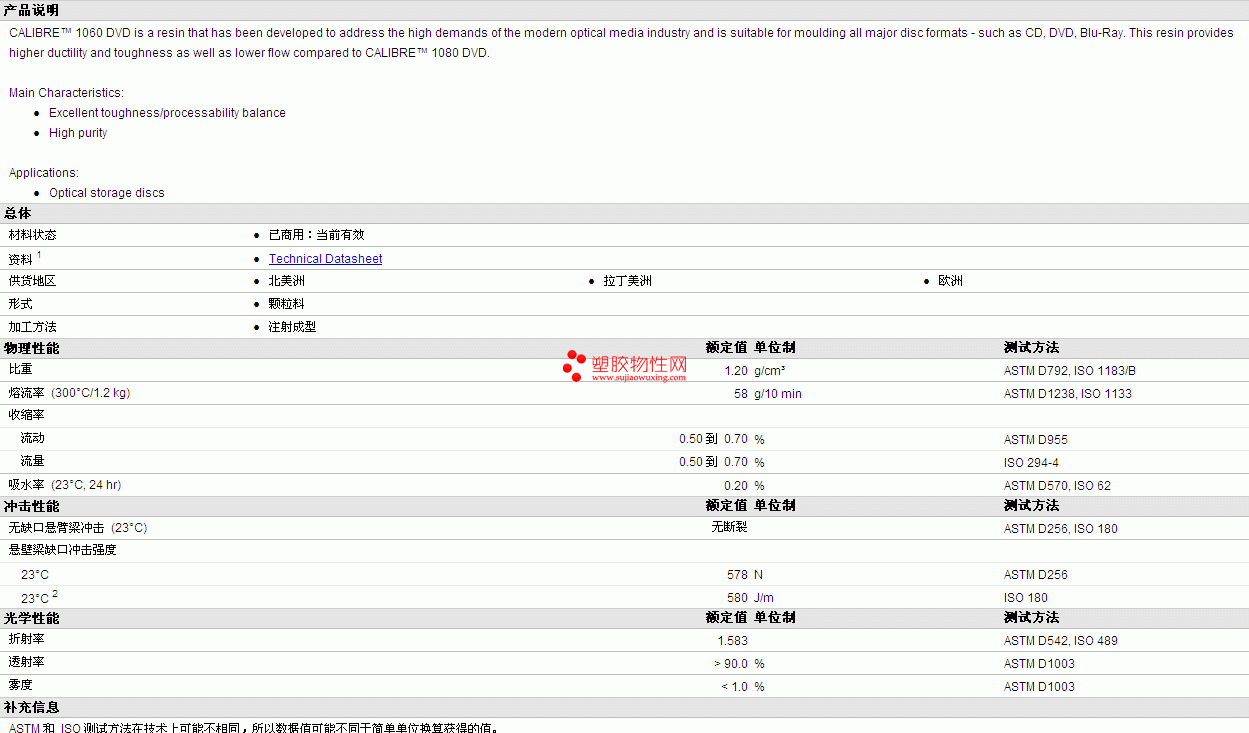
Task: Select the 无断裂 result value
Action: (730, 527)
